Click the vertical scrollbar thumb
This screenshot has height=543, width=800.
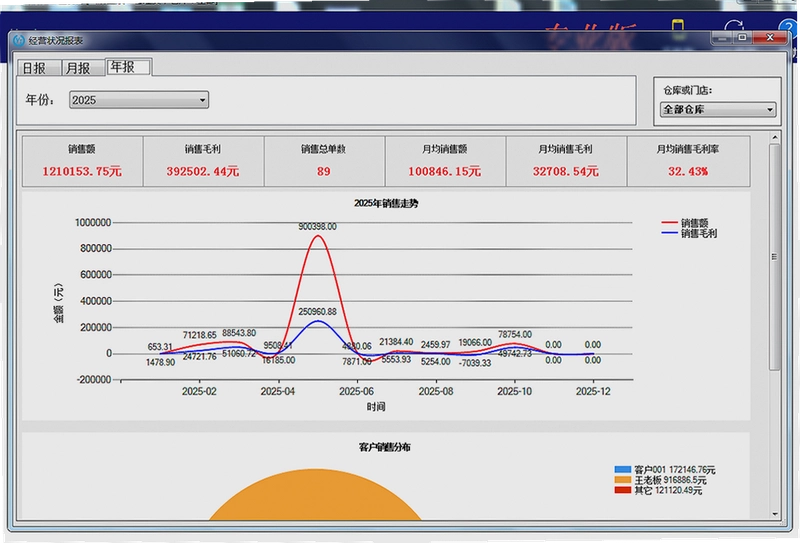pyautogui.click(x=774, y=257)
